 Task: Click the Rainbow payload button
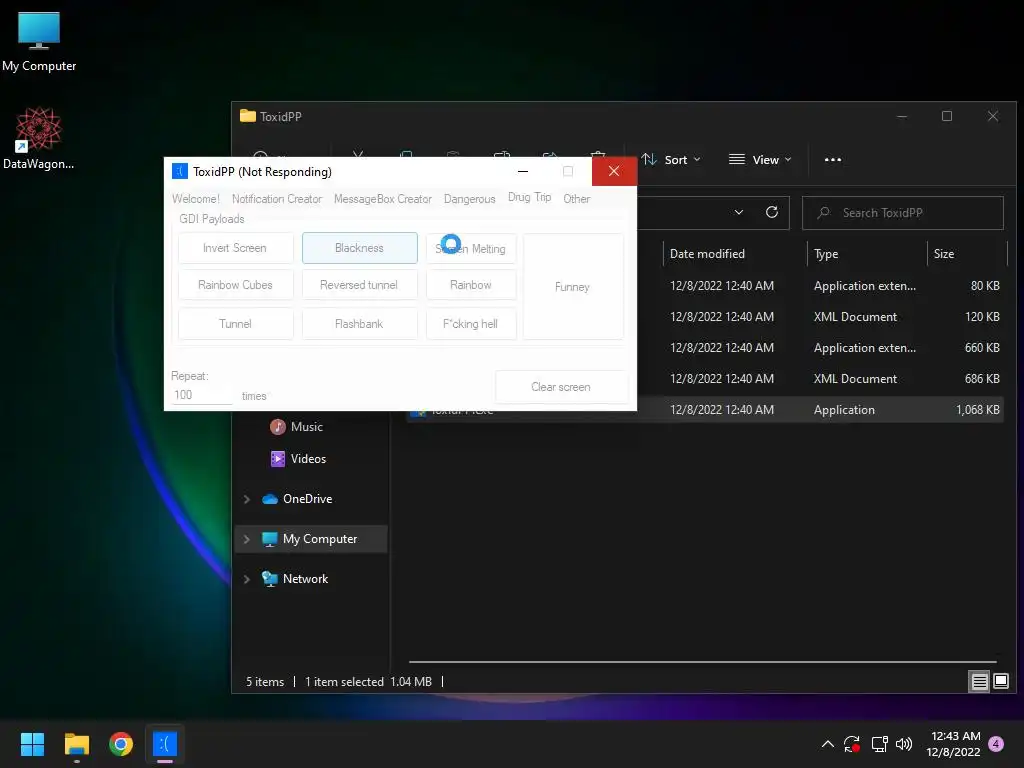click(471, 285)
